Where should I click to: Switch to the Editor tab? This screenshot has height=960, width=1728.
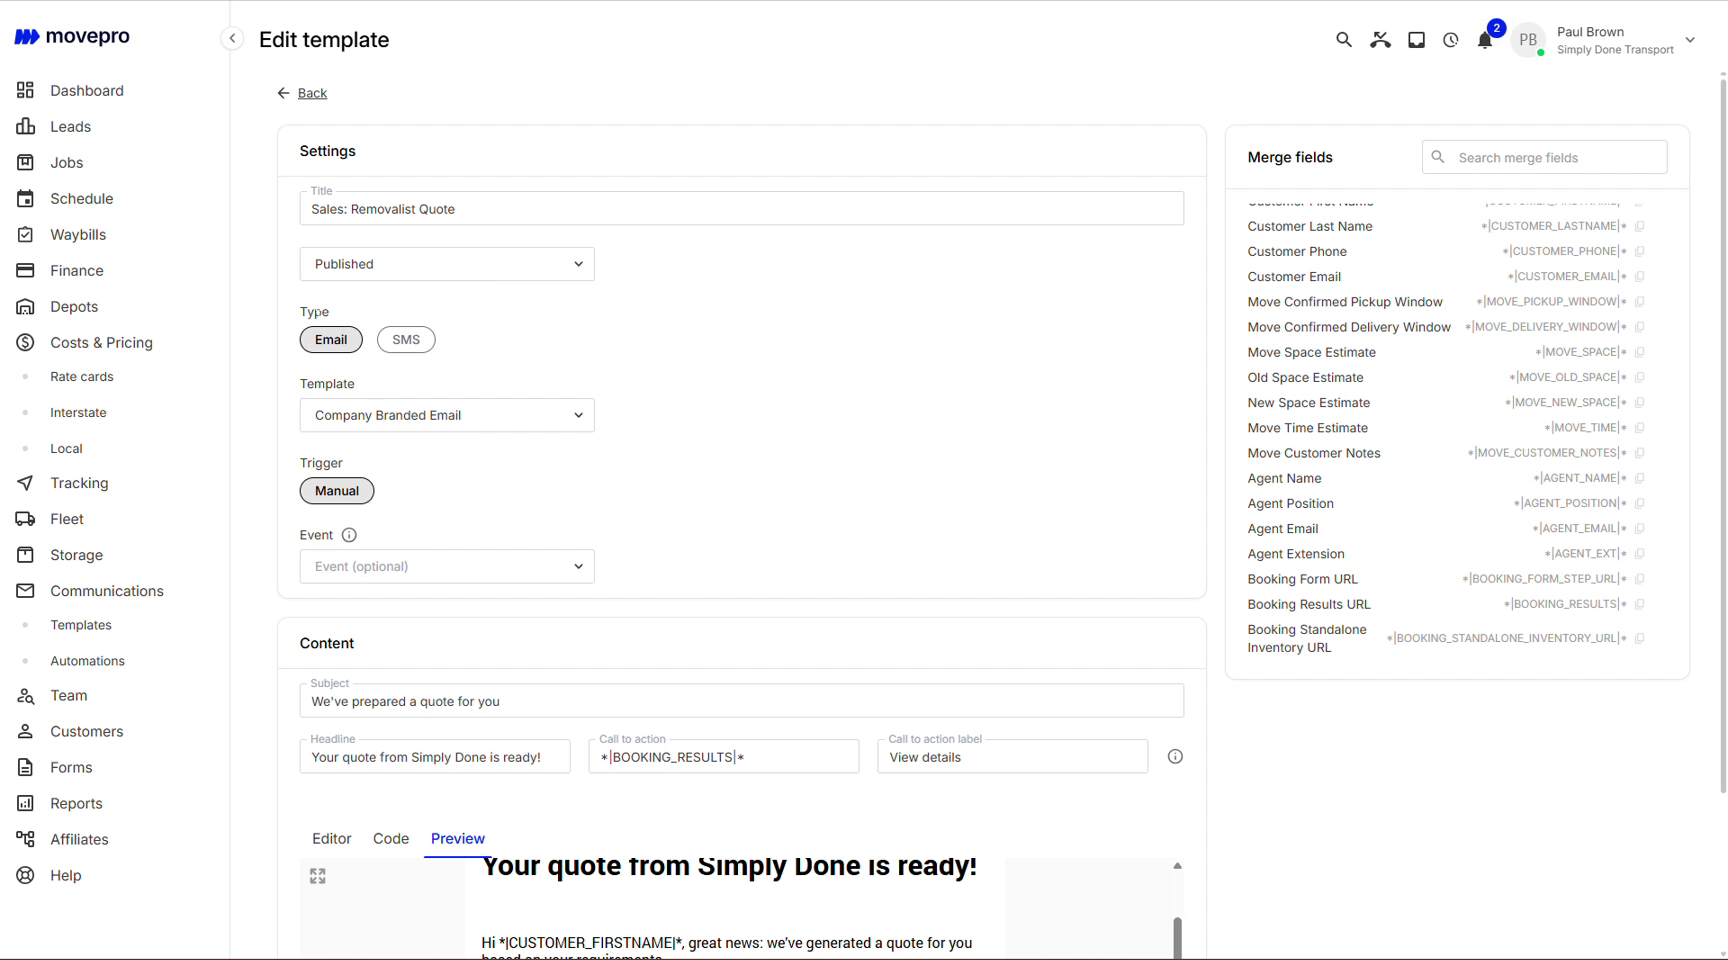coord(332,839)
